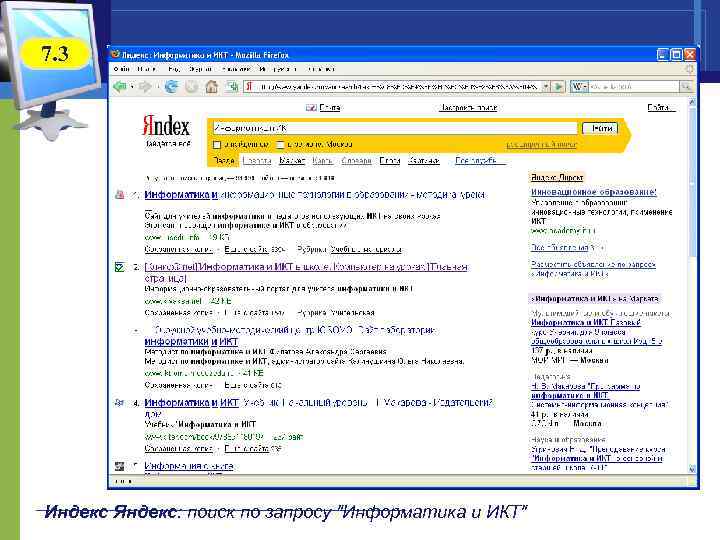Image resolution: width=720 pixels, height=540 pixels.
Task: Click the search magnifier icon in toolbar
Action: pyautogui.click(x=686, y=86)
